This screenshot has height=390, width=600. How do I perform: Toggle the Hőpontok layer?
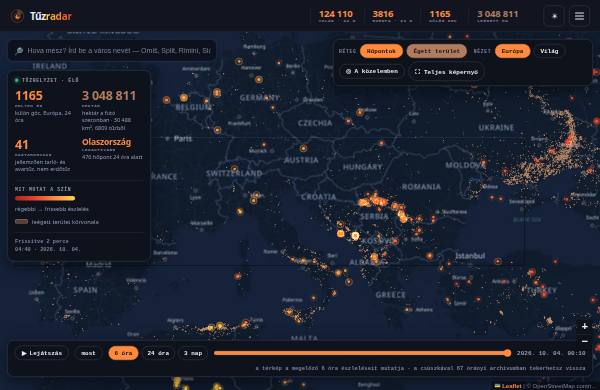381,51
